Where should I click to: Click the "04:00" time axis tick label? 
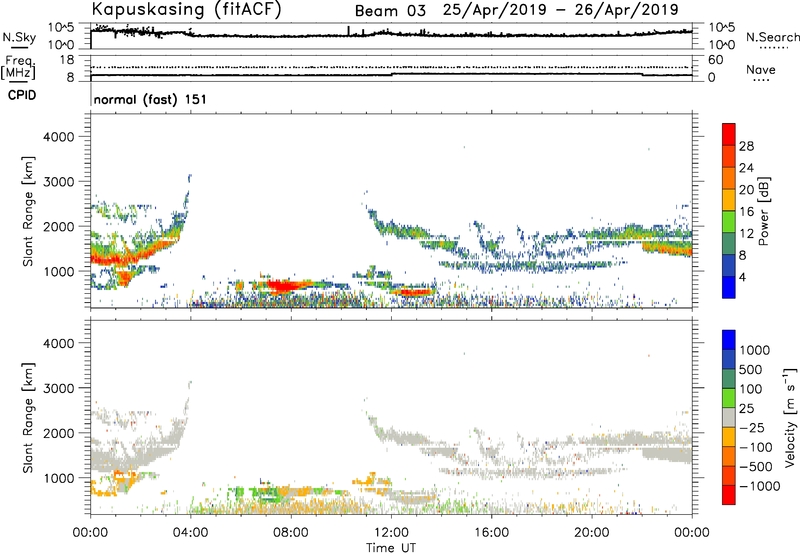190,533
